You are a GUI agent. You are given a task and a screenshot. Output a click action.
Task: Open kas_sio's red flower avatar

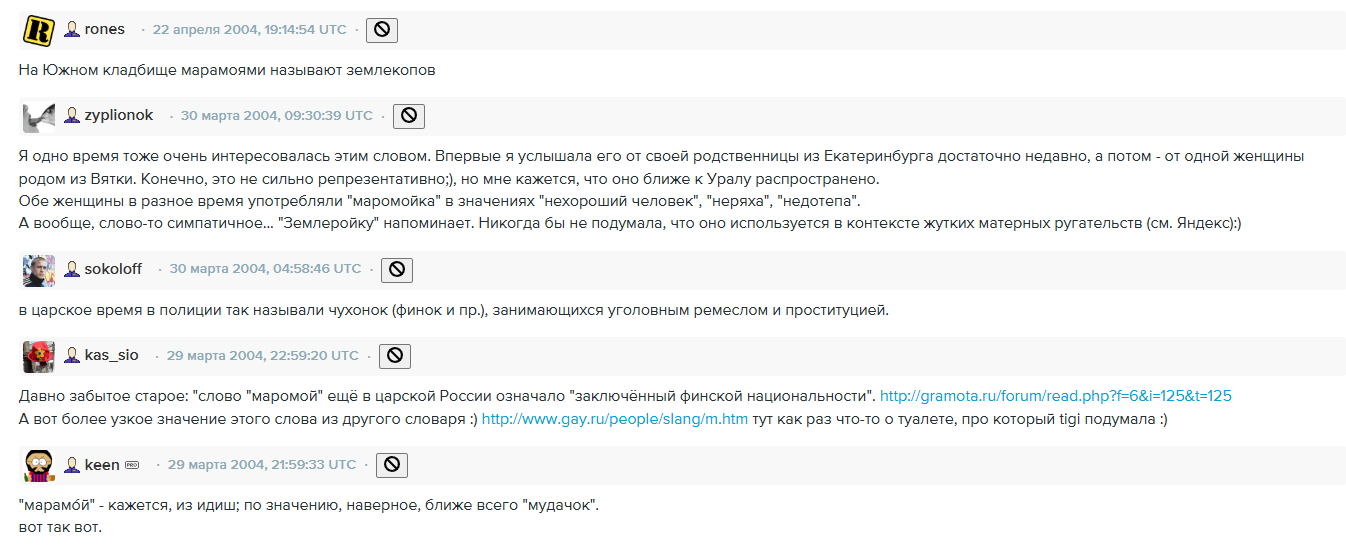pos(38,357)
